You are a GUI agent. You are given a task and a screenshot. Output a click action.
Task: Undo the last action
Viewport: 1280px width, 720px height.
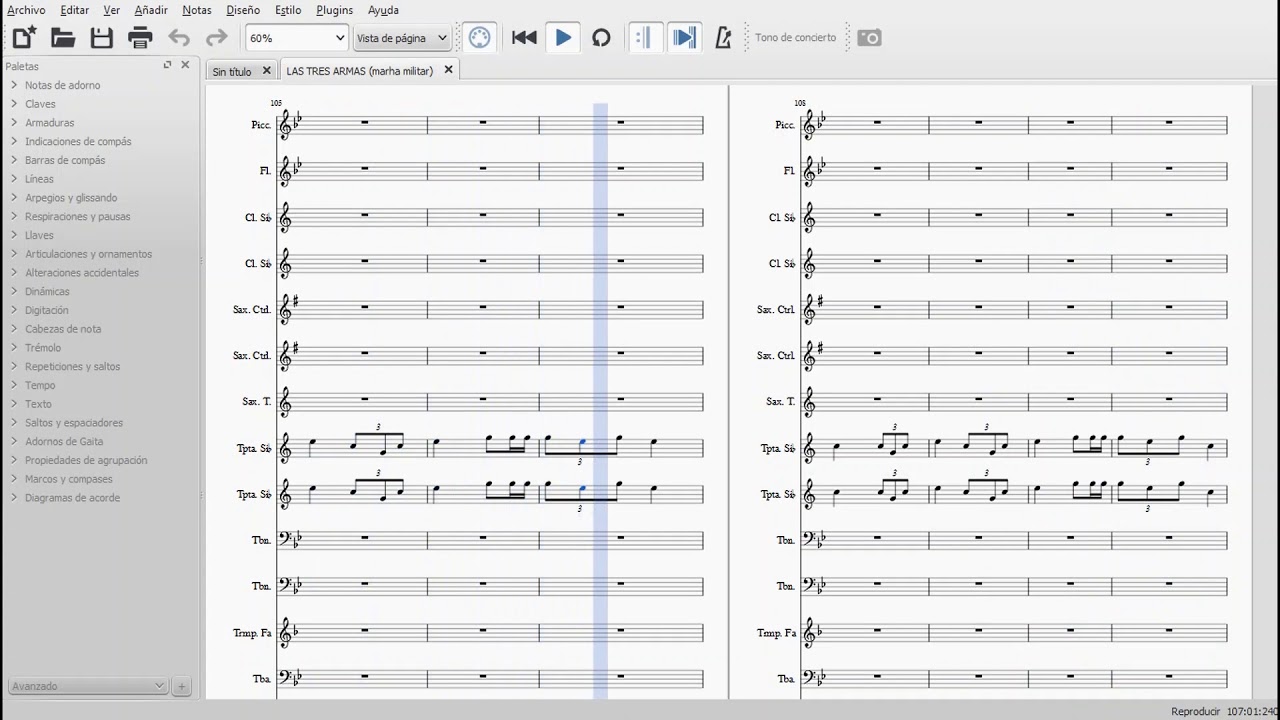(179, 38)
